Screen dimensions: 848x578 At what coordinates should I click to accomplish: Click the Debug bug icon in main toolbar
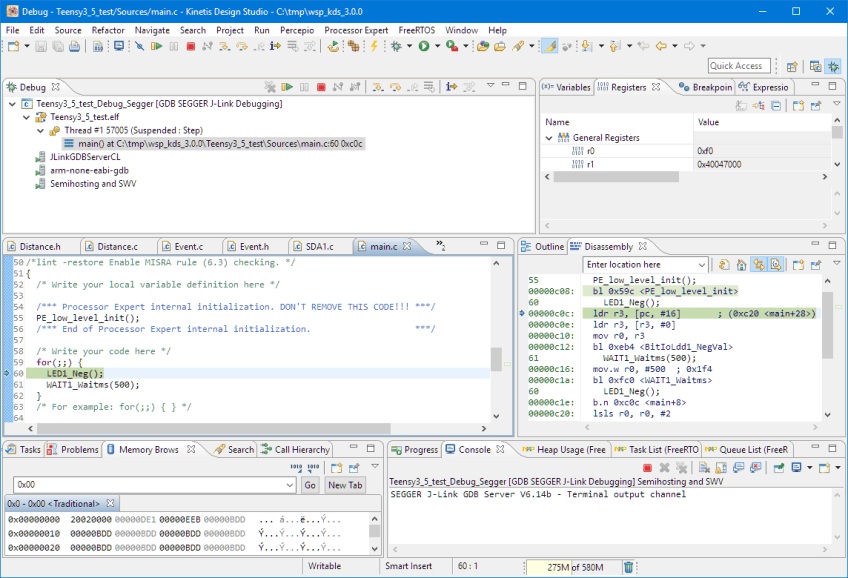pos(396,46)
